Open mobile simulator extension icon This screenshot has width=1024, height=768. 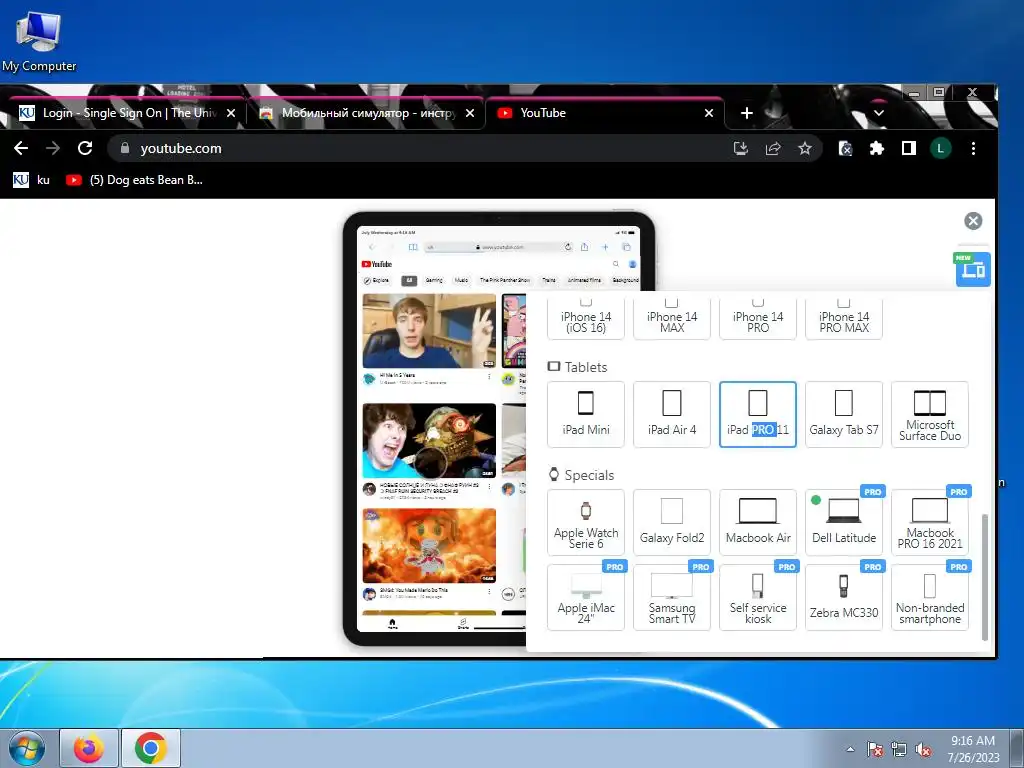845,148
